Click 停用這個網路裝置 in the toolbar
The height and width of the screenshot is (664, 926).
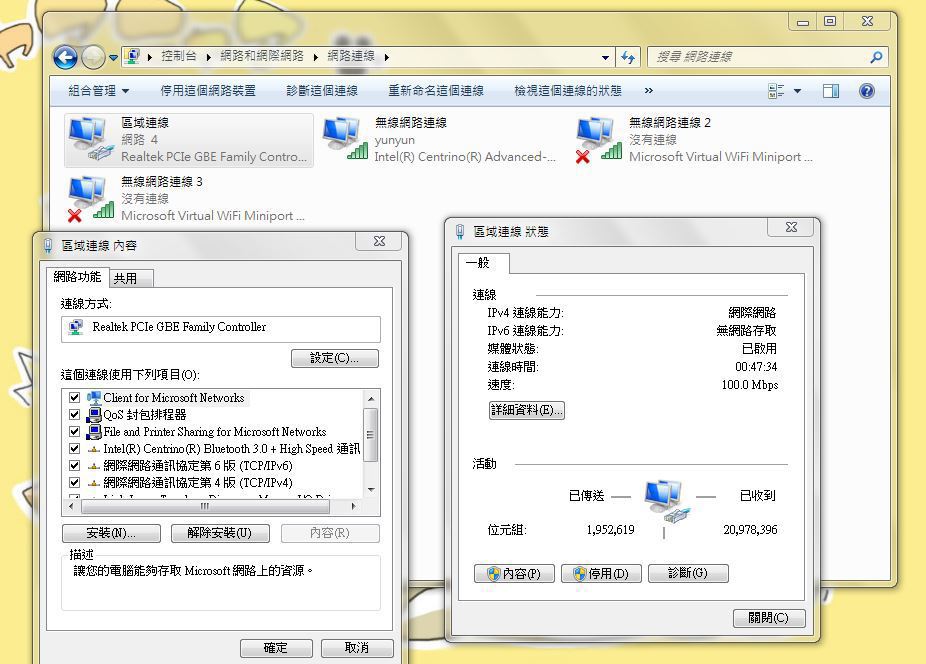click(208, 90)
